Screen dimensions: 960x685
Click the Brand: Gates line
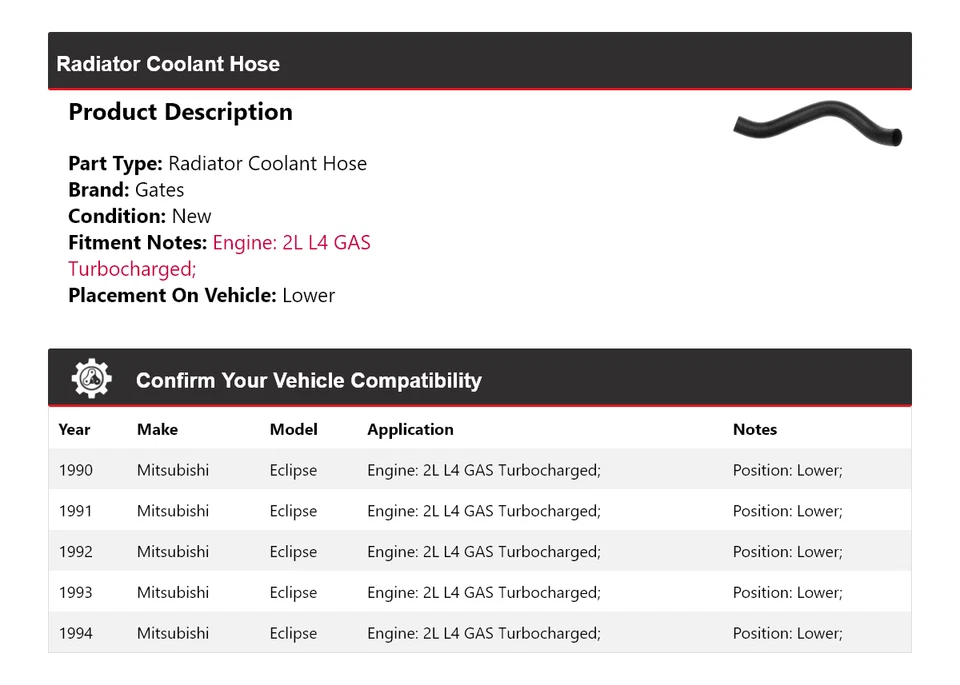tap(126, 190)
